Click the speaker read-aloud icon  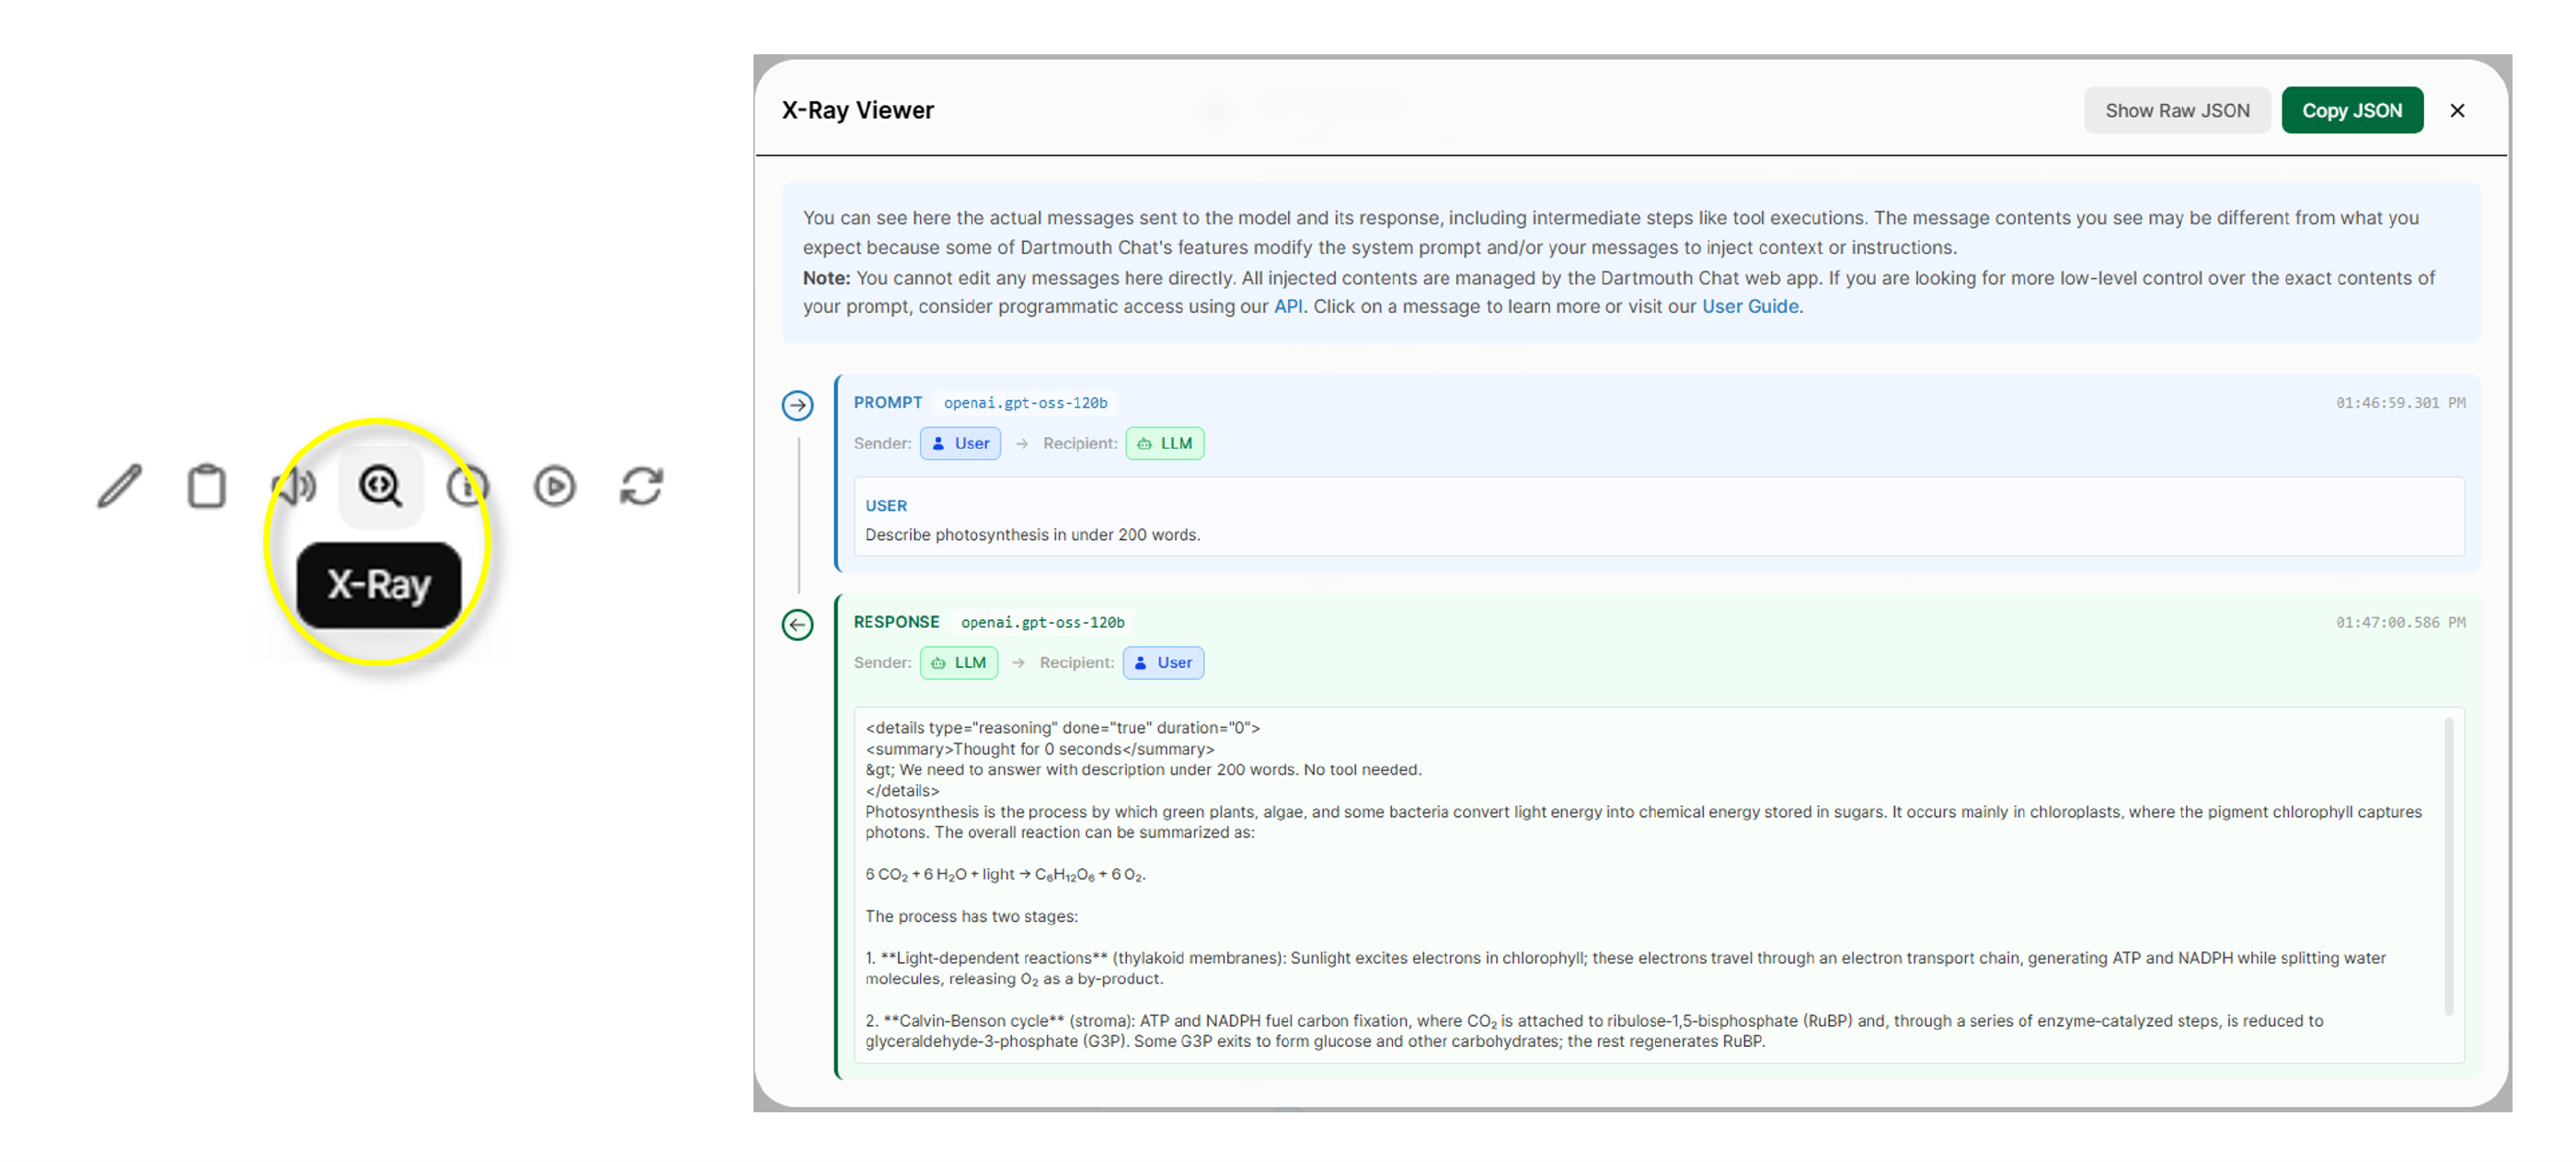pyautogui.click(x=294, y=487)
